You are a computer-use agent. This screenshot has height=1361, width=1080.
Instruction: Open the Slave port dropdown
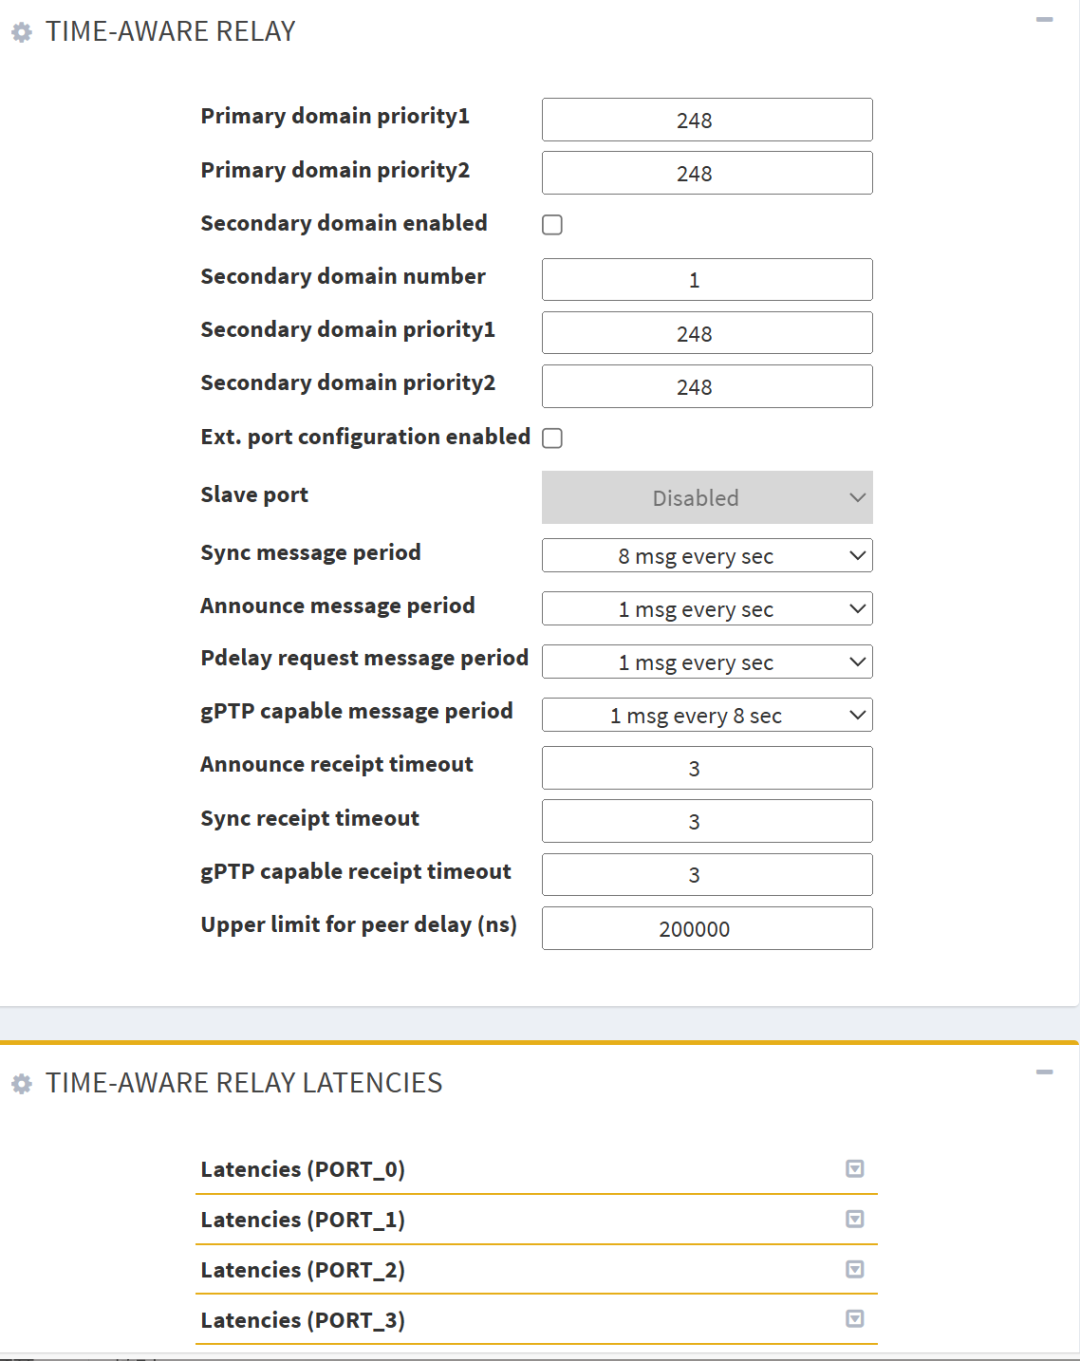pyautogui.click(x=706, y=498)
